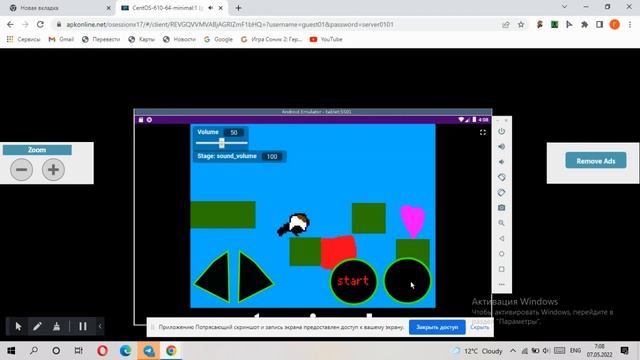Open the Google bookmark
Screen dimensions: 640x360
pos(218,40)
